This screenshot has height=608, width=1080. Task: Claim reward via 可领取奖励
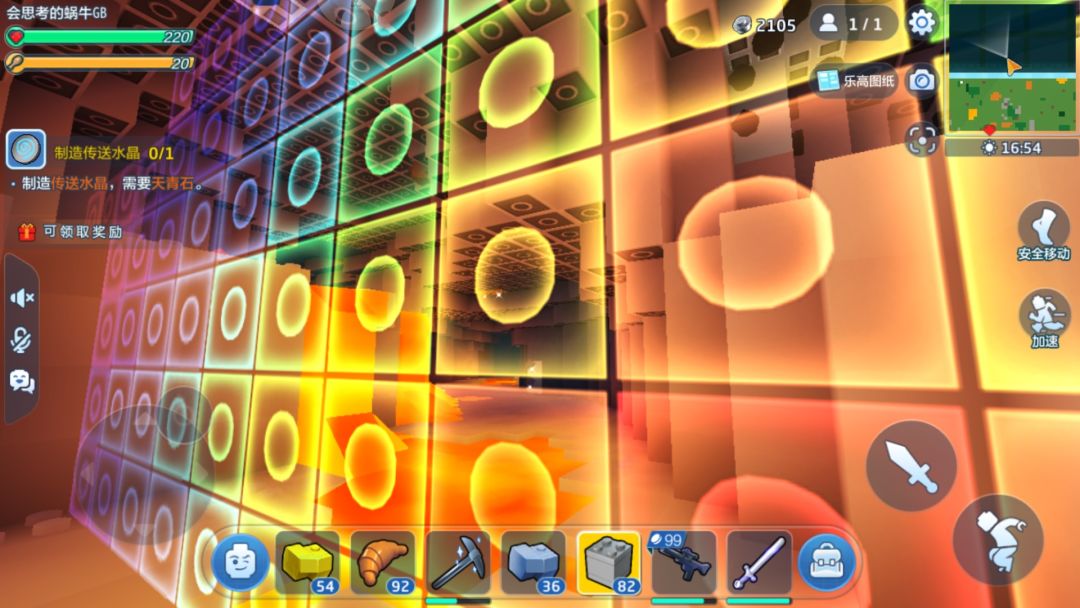click(70, 231)
